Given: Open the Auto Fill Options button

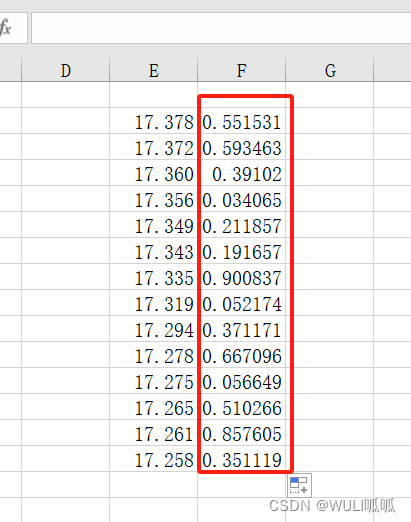Looking at the screenshot, I should click(299, 485).
